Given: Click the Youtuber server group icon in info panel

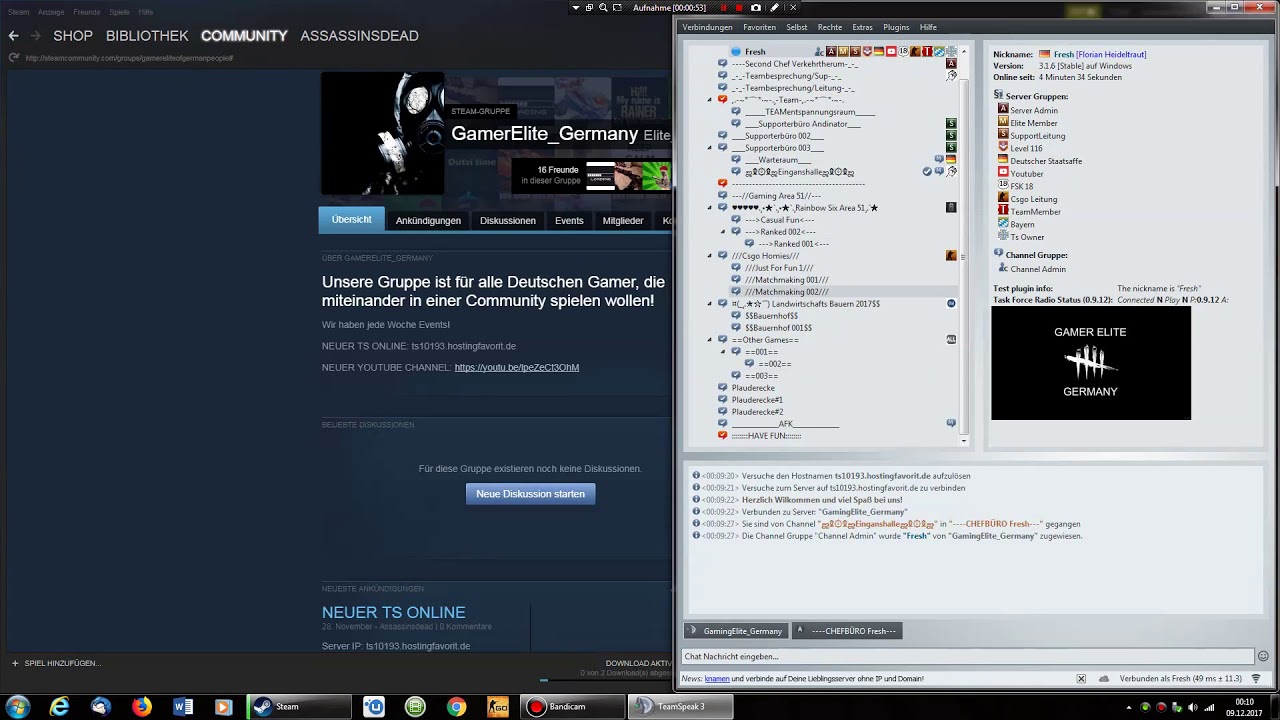Looking at the screenshot, I should (1003, 173).
